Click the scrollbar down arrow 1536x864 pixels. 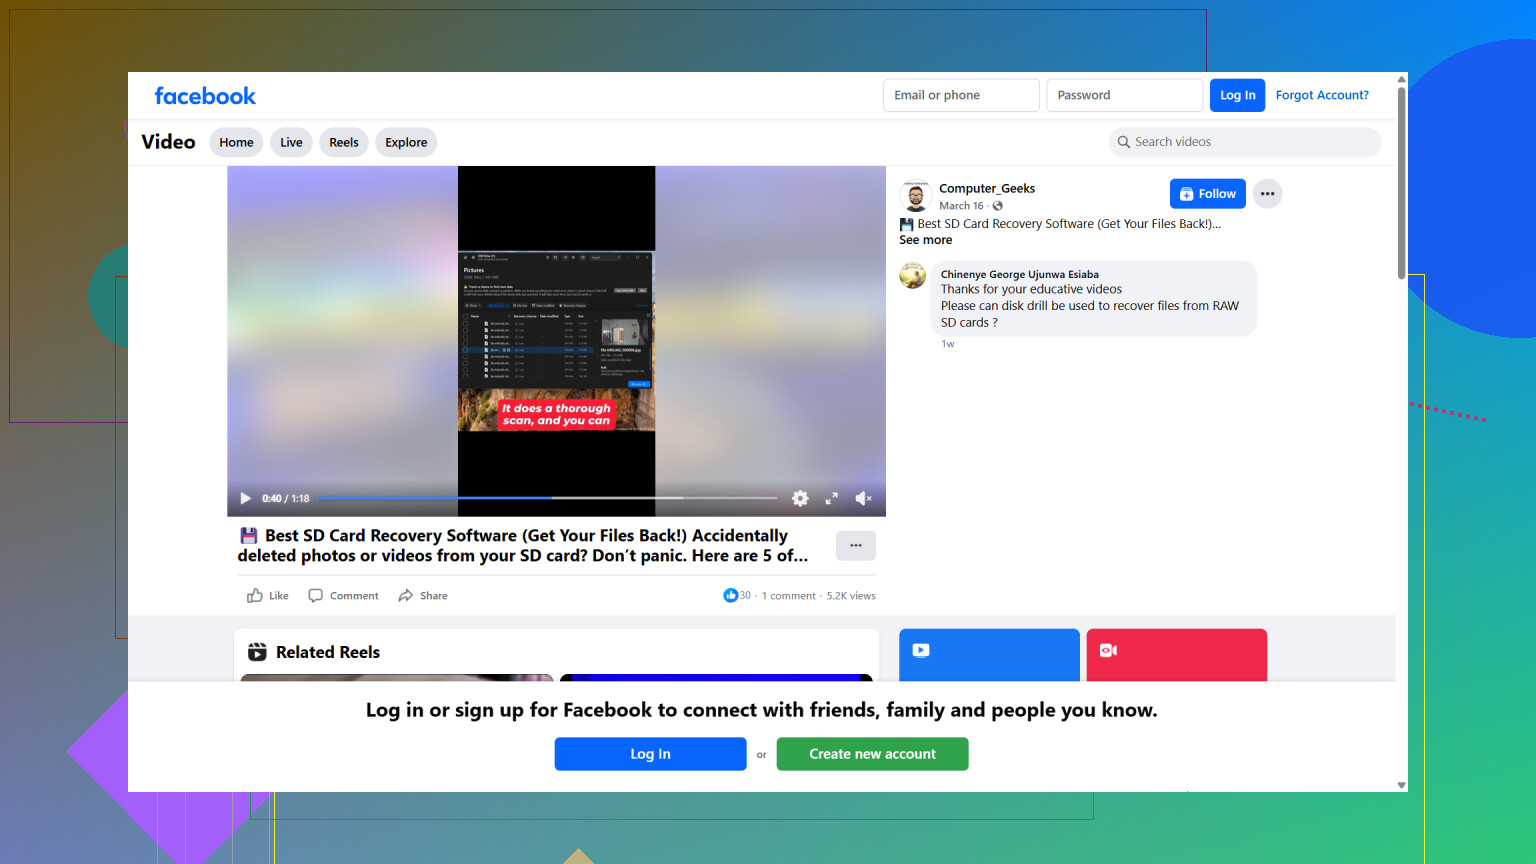1401,785
